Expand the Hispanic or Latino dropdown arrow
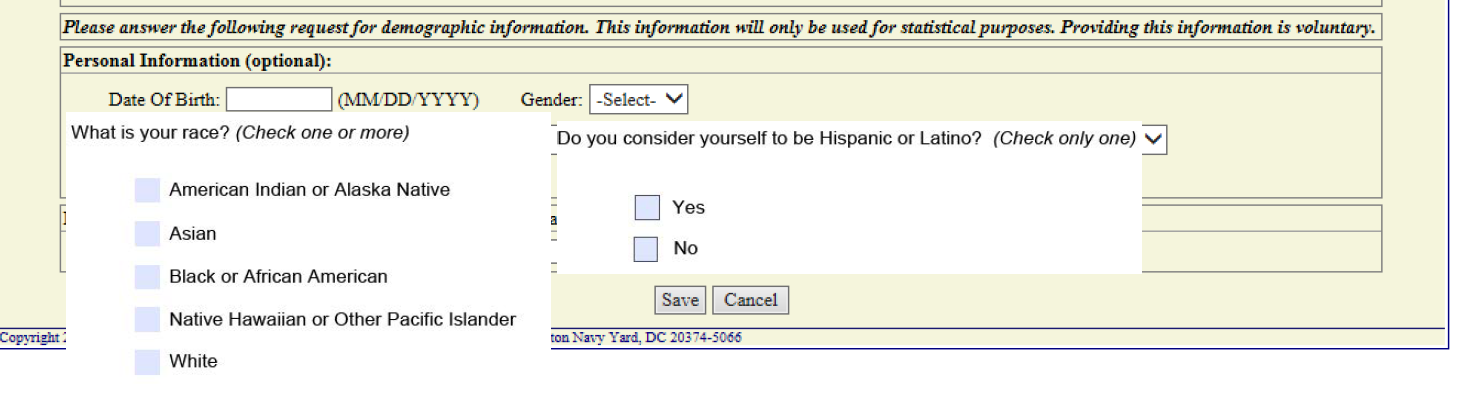This screenshot has height=418, width=1459. pos(1153,140)
